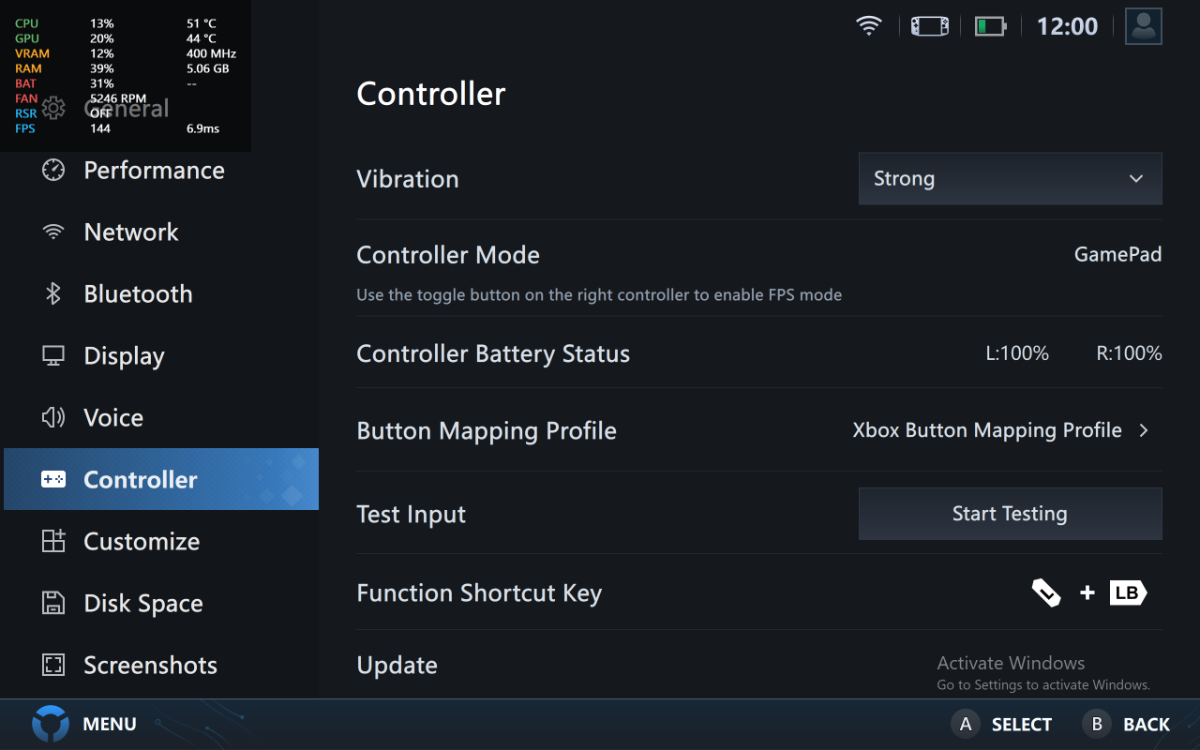Click the battery level icon
Viewport: 1200px width, 750px height.
click(990, 26)
